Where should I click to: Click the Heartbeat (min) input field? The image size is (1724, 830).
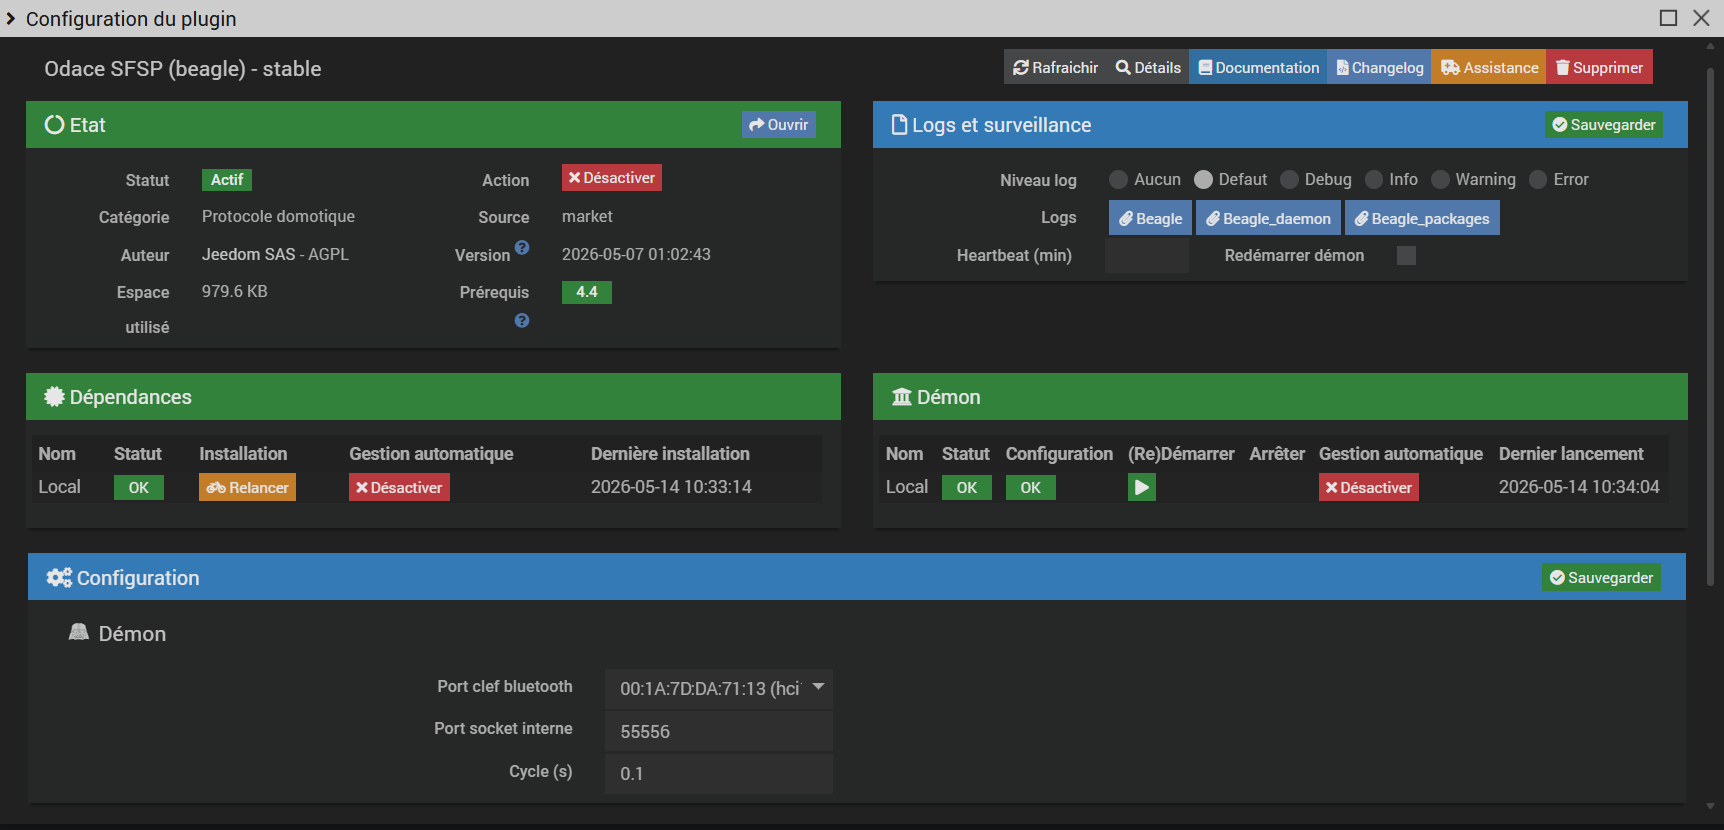pyautogui.click(x=1147, y=255)
